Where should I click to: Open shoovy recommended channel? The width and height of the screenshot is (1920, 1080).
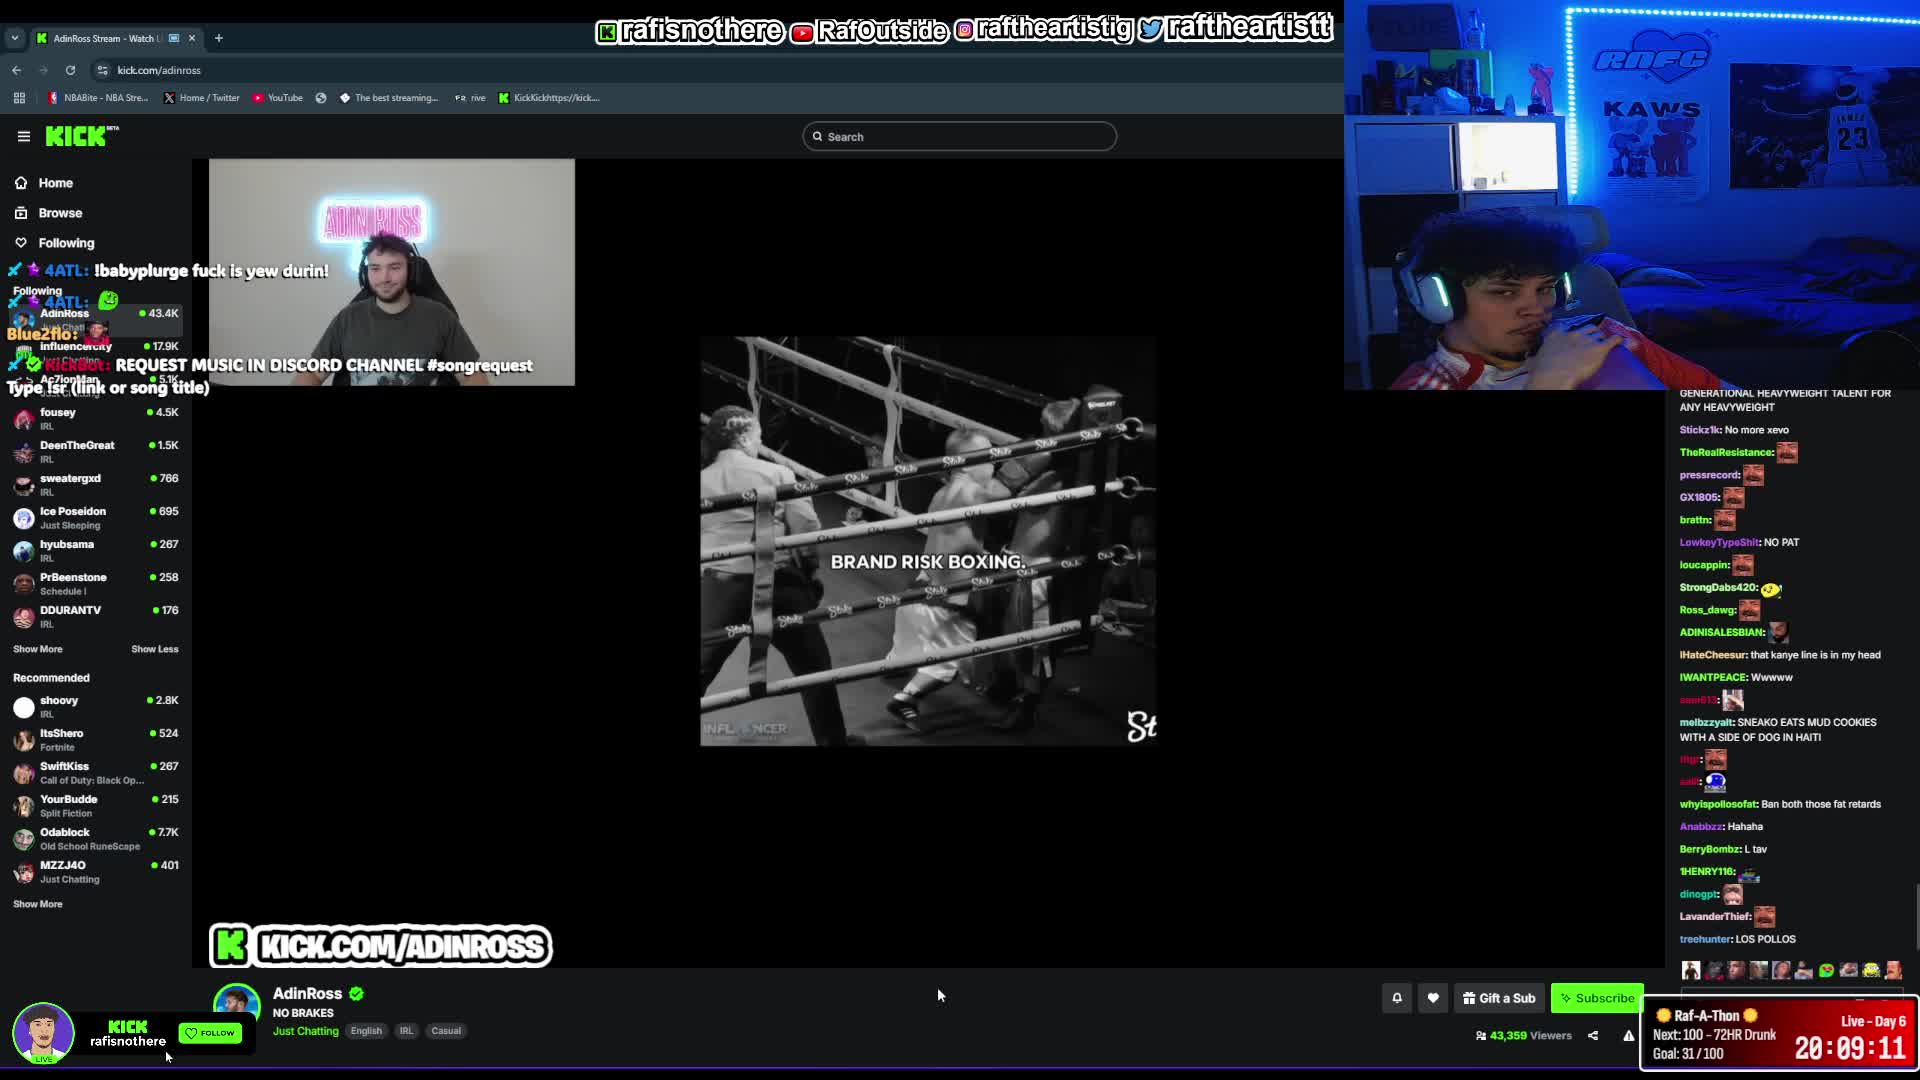coord(96,707)
